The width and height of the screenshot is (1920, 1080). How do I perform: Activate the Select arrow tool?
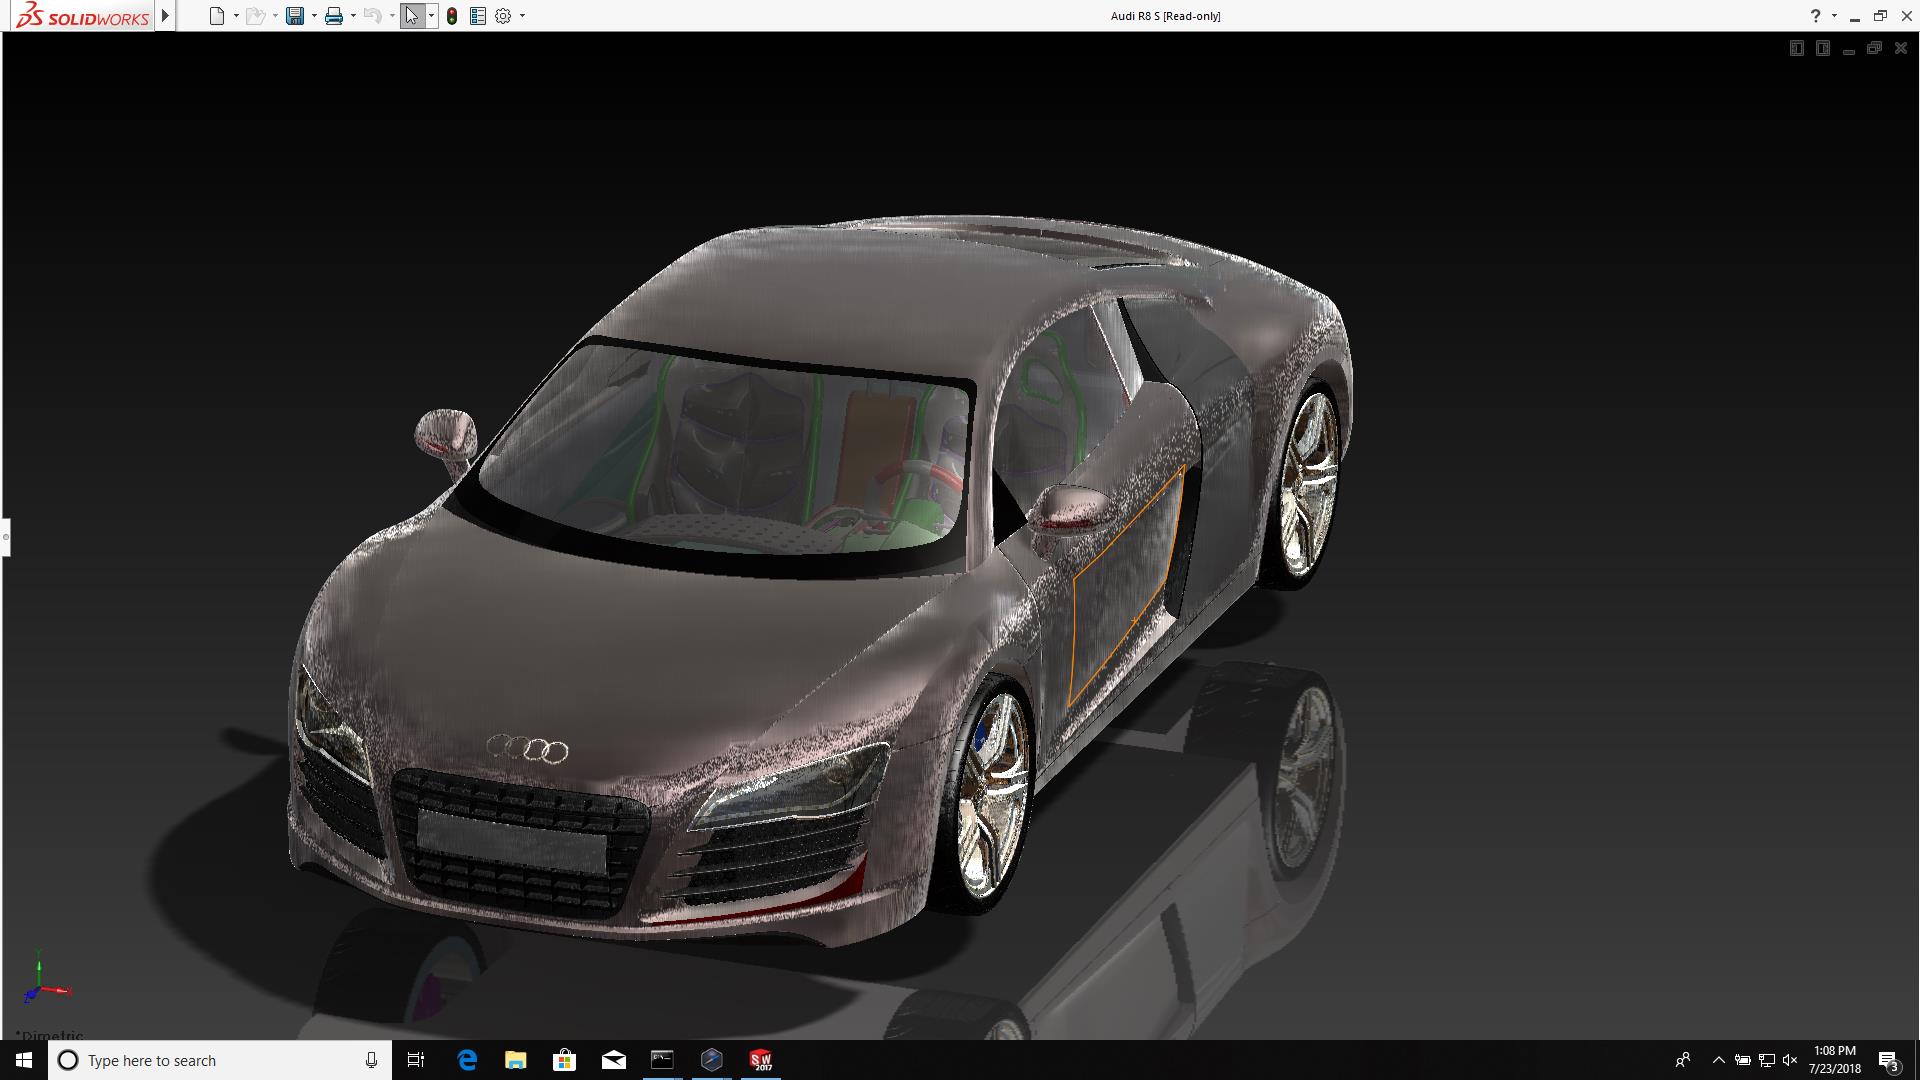tap(411, 16)
